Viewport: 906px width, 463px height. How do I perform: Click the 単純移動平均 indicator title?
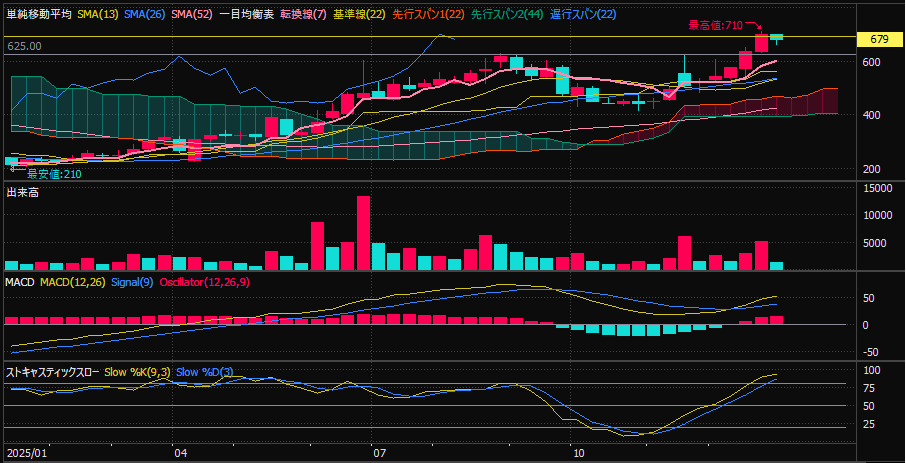pos(38,16)
